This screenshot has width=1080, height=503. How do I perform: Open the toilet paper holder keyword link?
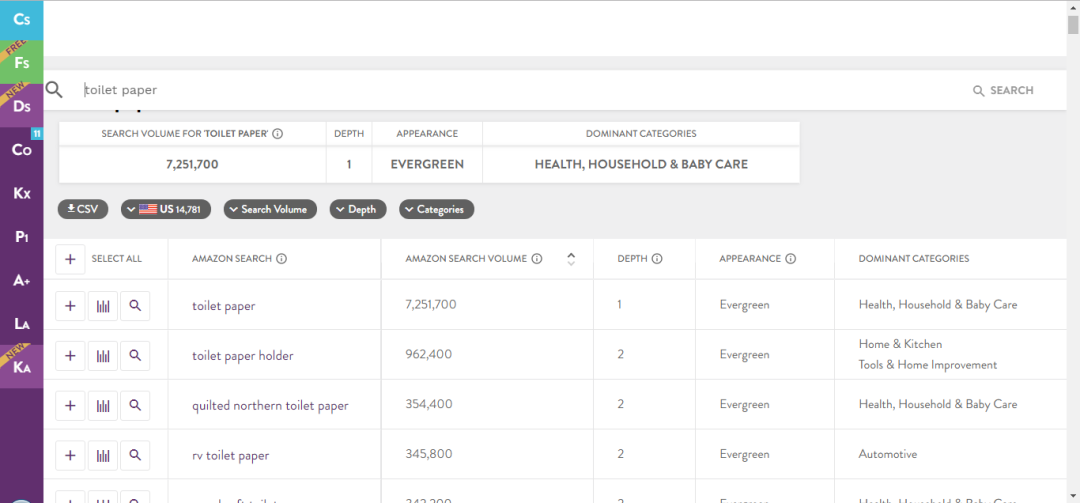[x=242, y=356]
